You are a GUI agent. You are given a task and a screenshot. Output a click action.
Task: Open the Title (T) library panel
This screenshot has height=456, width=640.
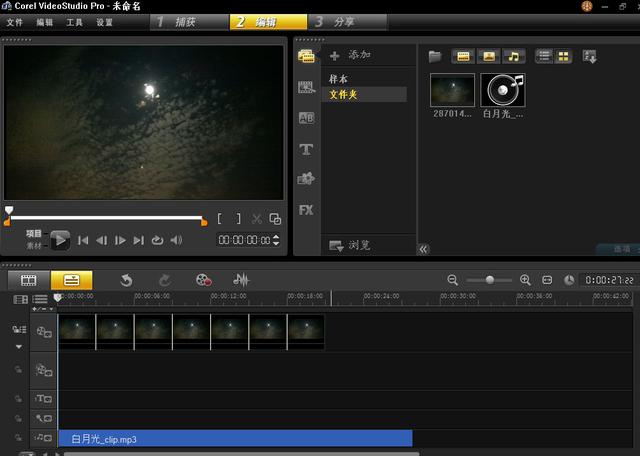click(306, 149)
